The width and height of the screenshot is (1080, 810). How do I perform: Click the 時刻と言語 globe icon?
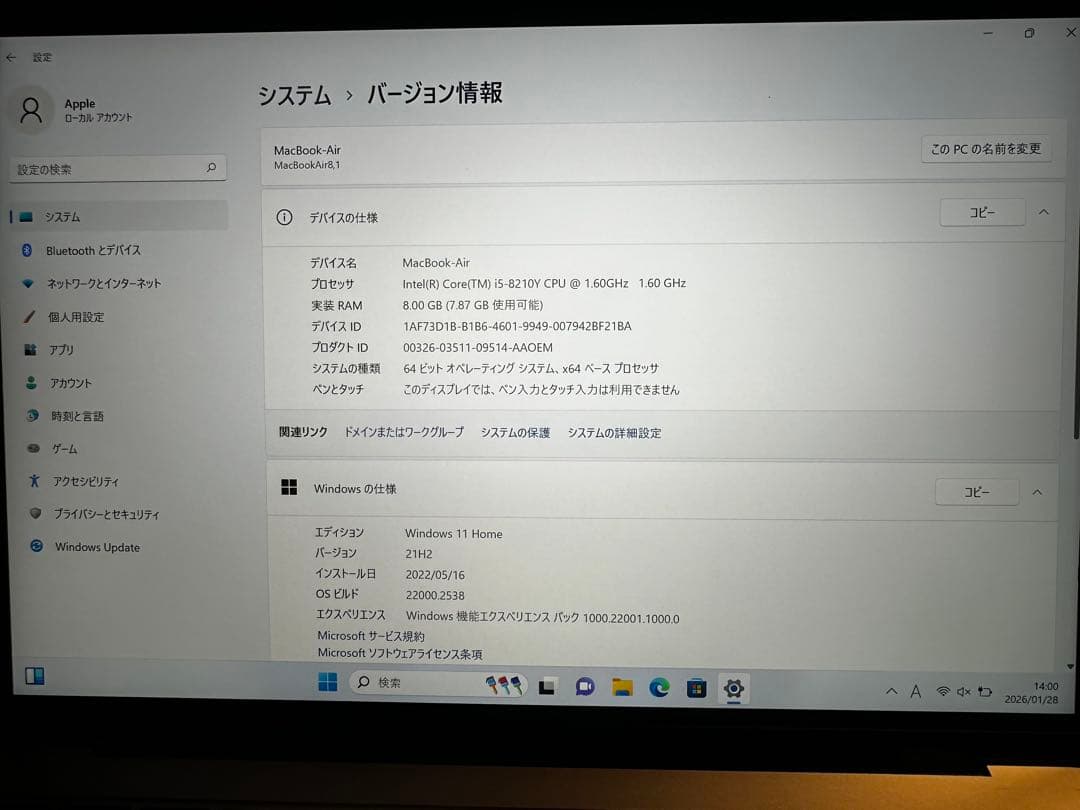pyautogui.click(x=32, y=415)
